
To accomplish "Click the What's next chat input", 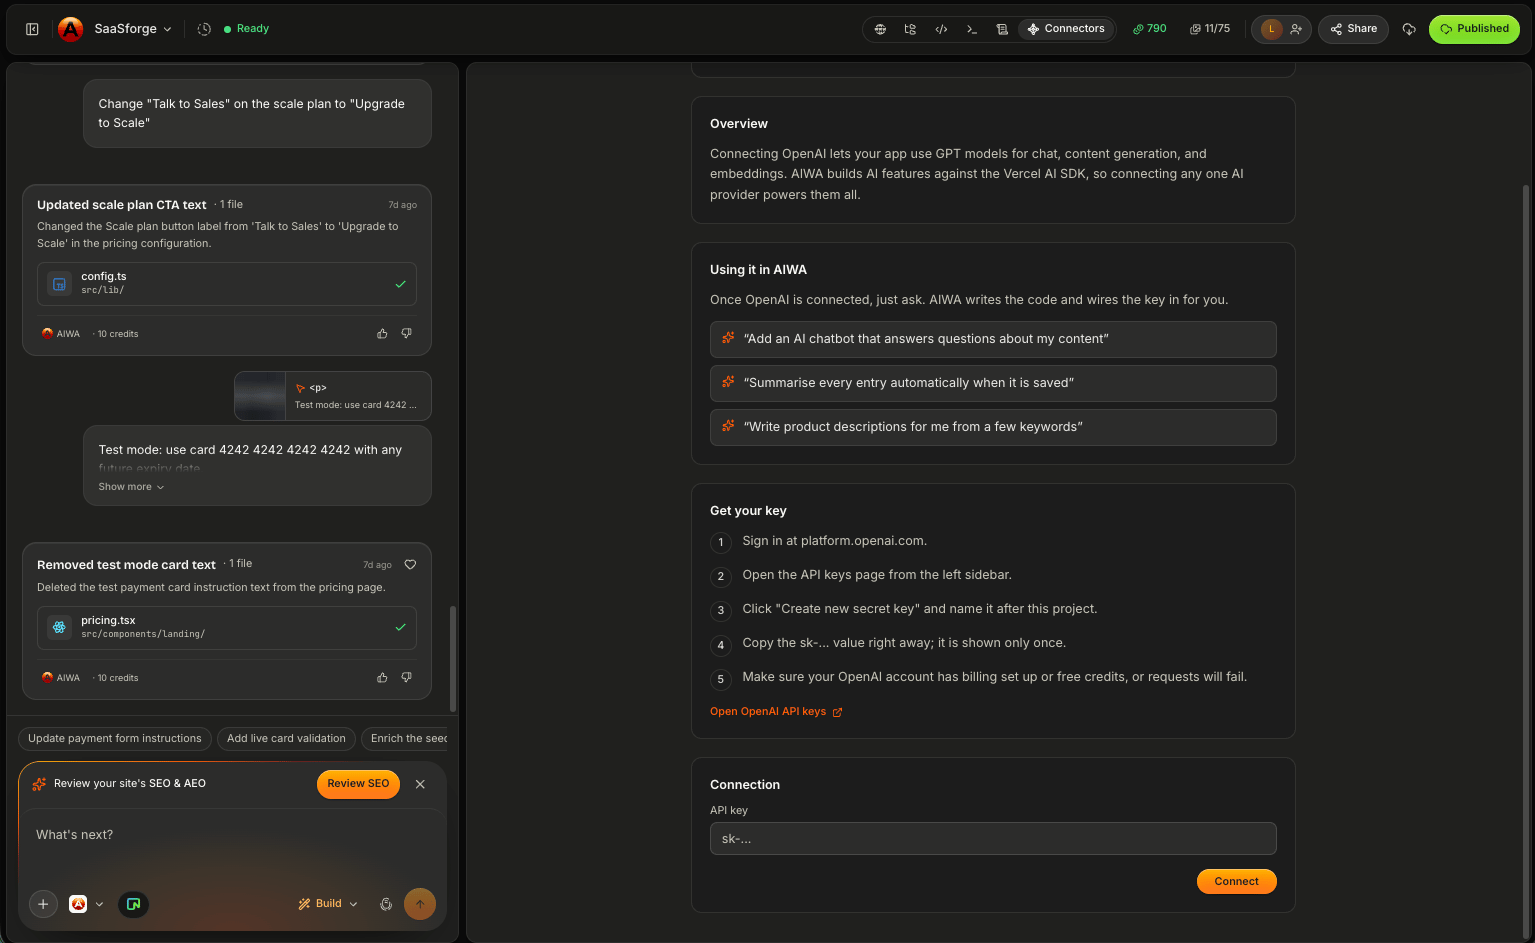I will coord(230,835).
